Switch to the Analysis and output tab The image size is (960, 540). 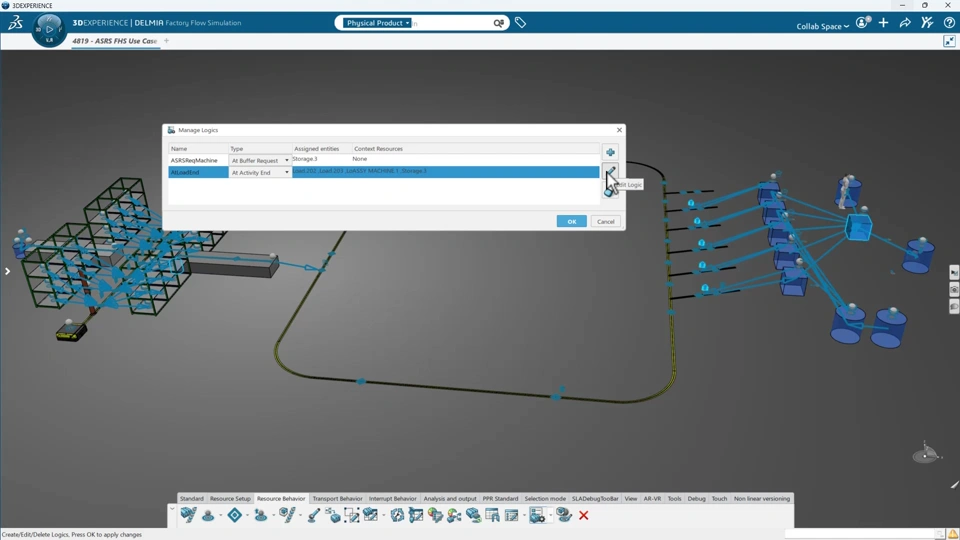click(x=449, y=499)
